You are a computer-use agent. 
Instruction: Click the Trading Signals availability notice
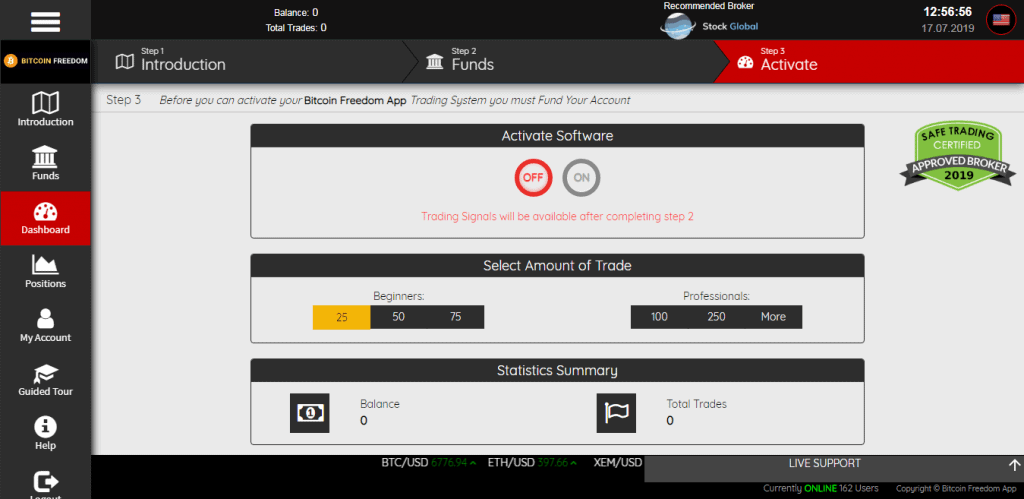(x=557, y=216)
